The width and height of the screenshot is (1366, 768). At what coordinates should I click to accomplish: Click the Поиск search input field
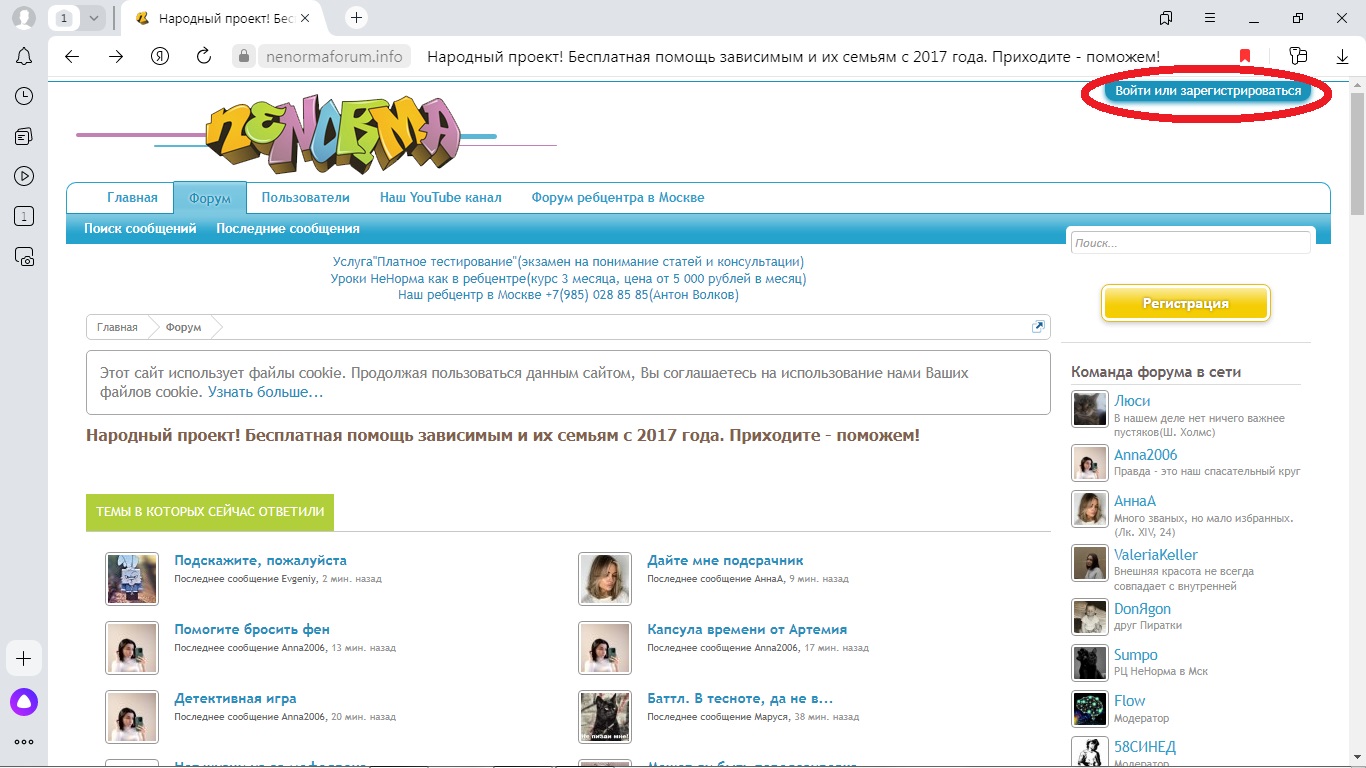pyautogui.click(x=1190, y=243)
